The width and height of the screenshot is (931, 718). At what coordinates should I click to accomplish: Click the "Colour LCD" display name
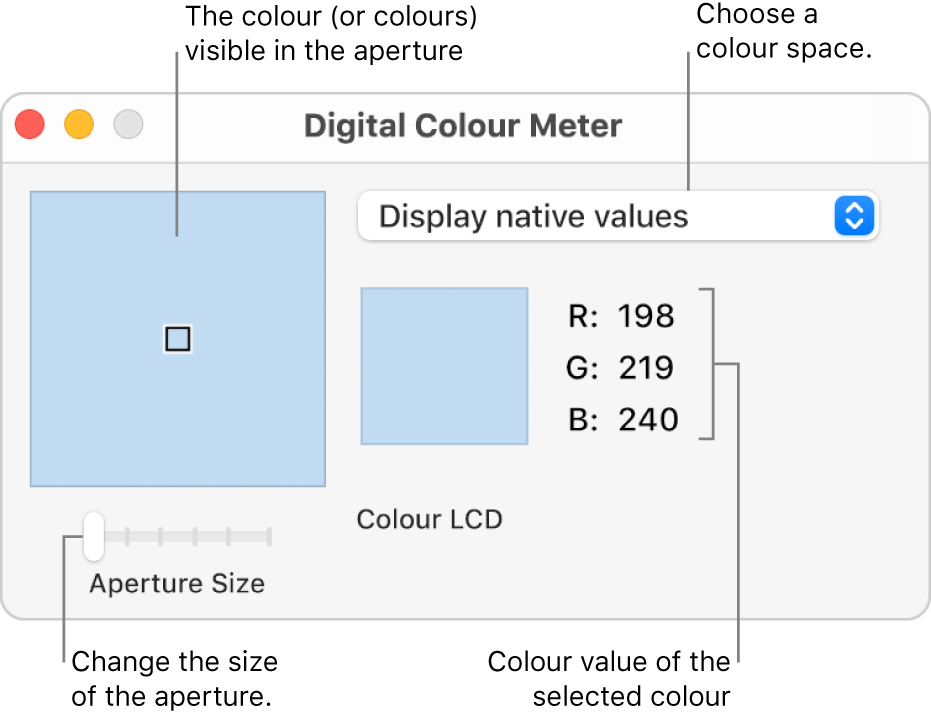[429, 519]
